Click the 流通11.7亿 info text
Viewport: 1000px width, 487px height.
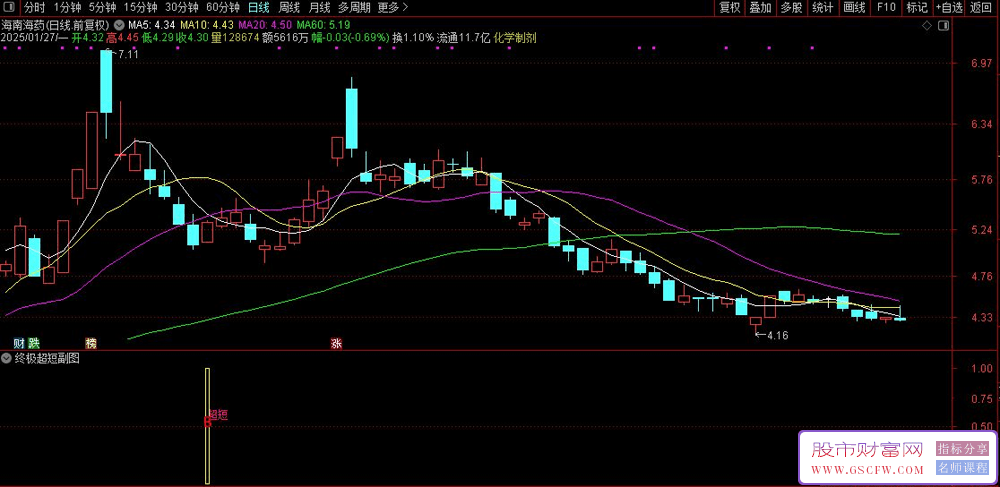tap(464, 38)
